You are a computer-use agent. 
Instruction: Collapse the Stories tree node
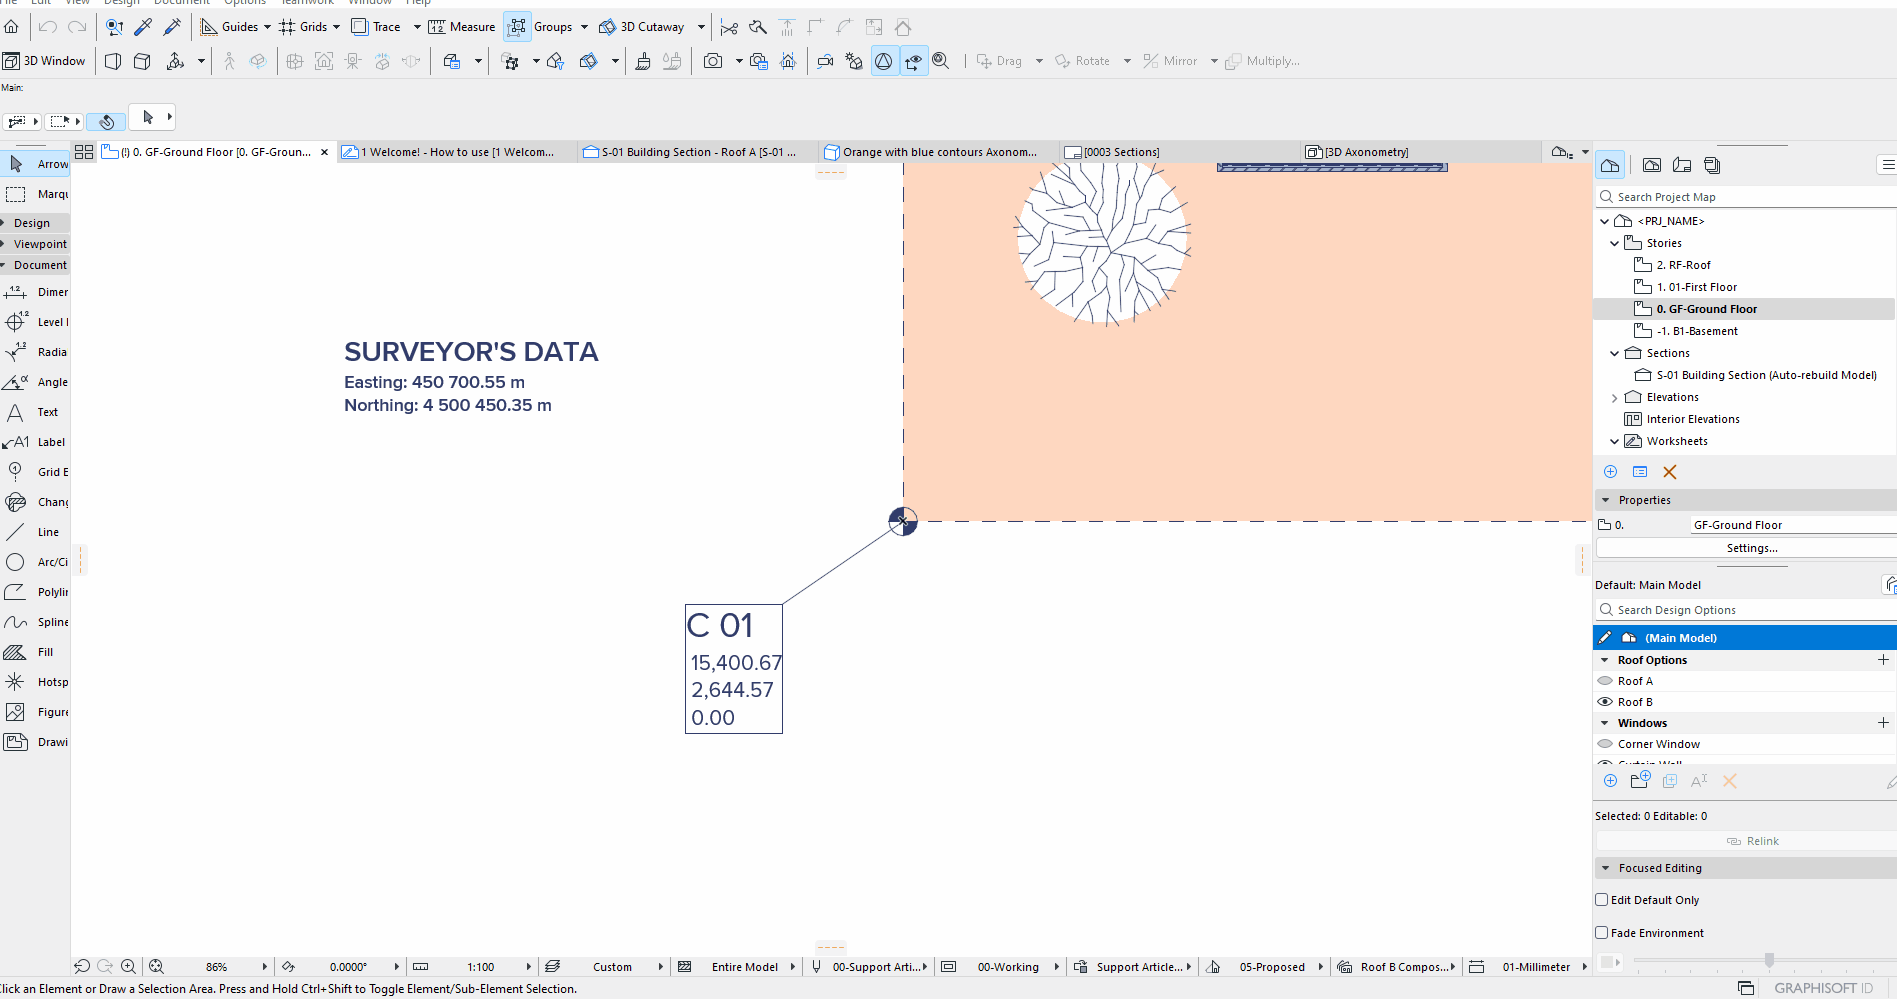point(1614,243)
